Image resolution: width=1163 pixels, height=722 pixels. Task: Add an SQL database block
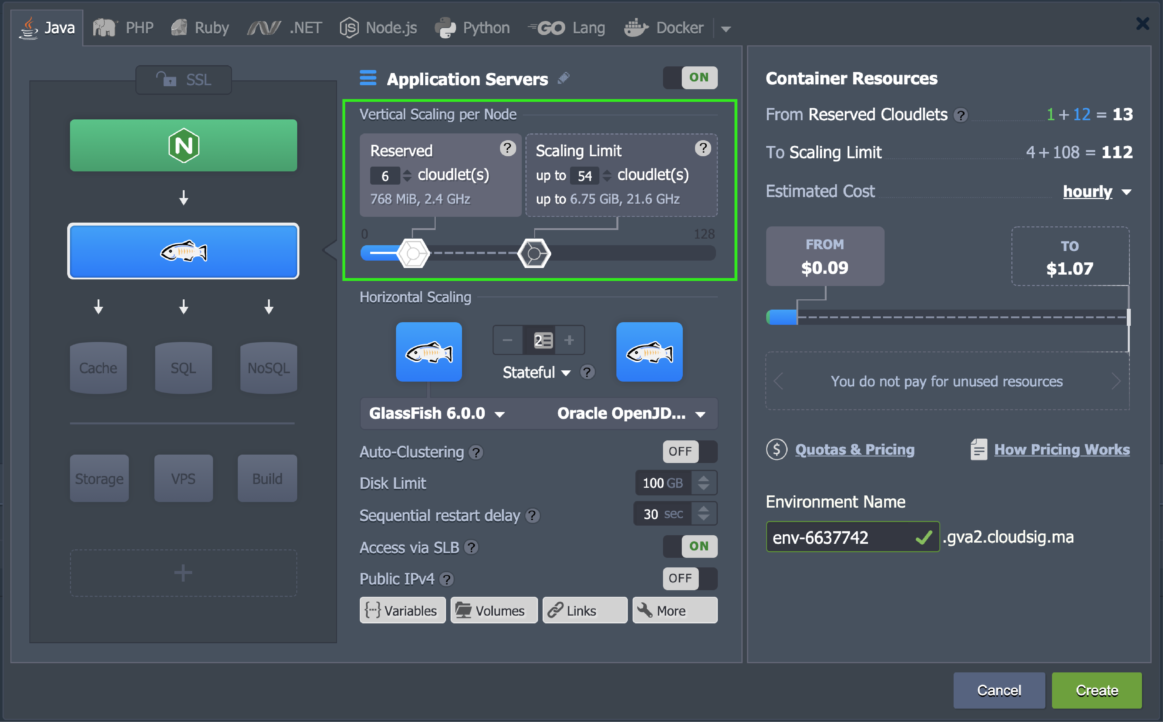pos(183,368)
